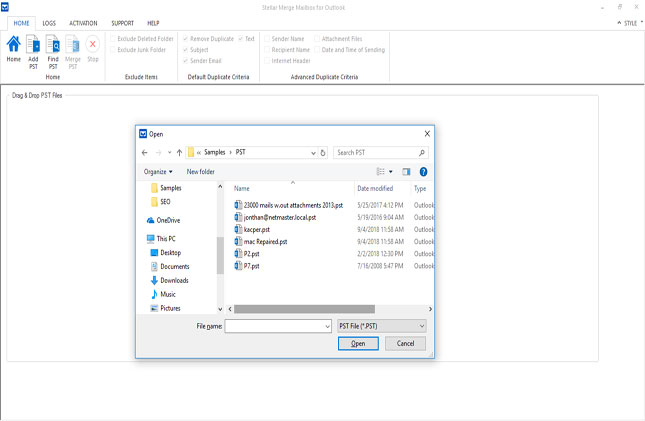Go back using the dialog's back arrow
This screenshot has width=645, height=421.
[x=144, y=153]
